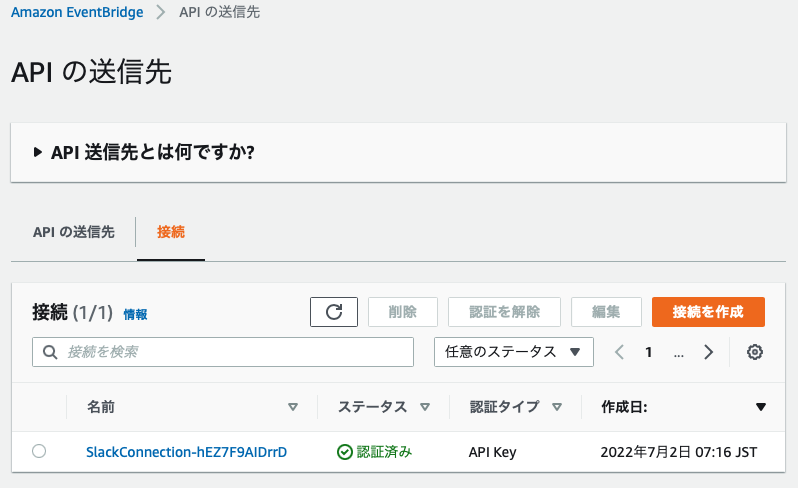Viewport: 798px width, 488px height.
Task: Open the 情報 info link
Action: (135, 314)
